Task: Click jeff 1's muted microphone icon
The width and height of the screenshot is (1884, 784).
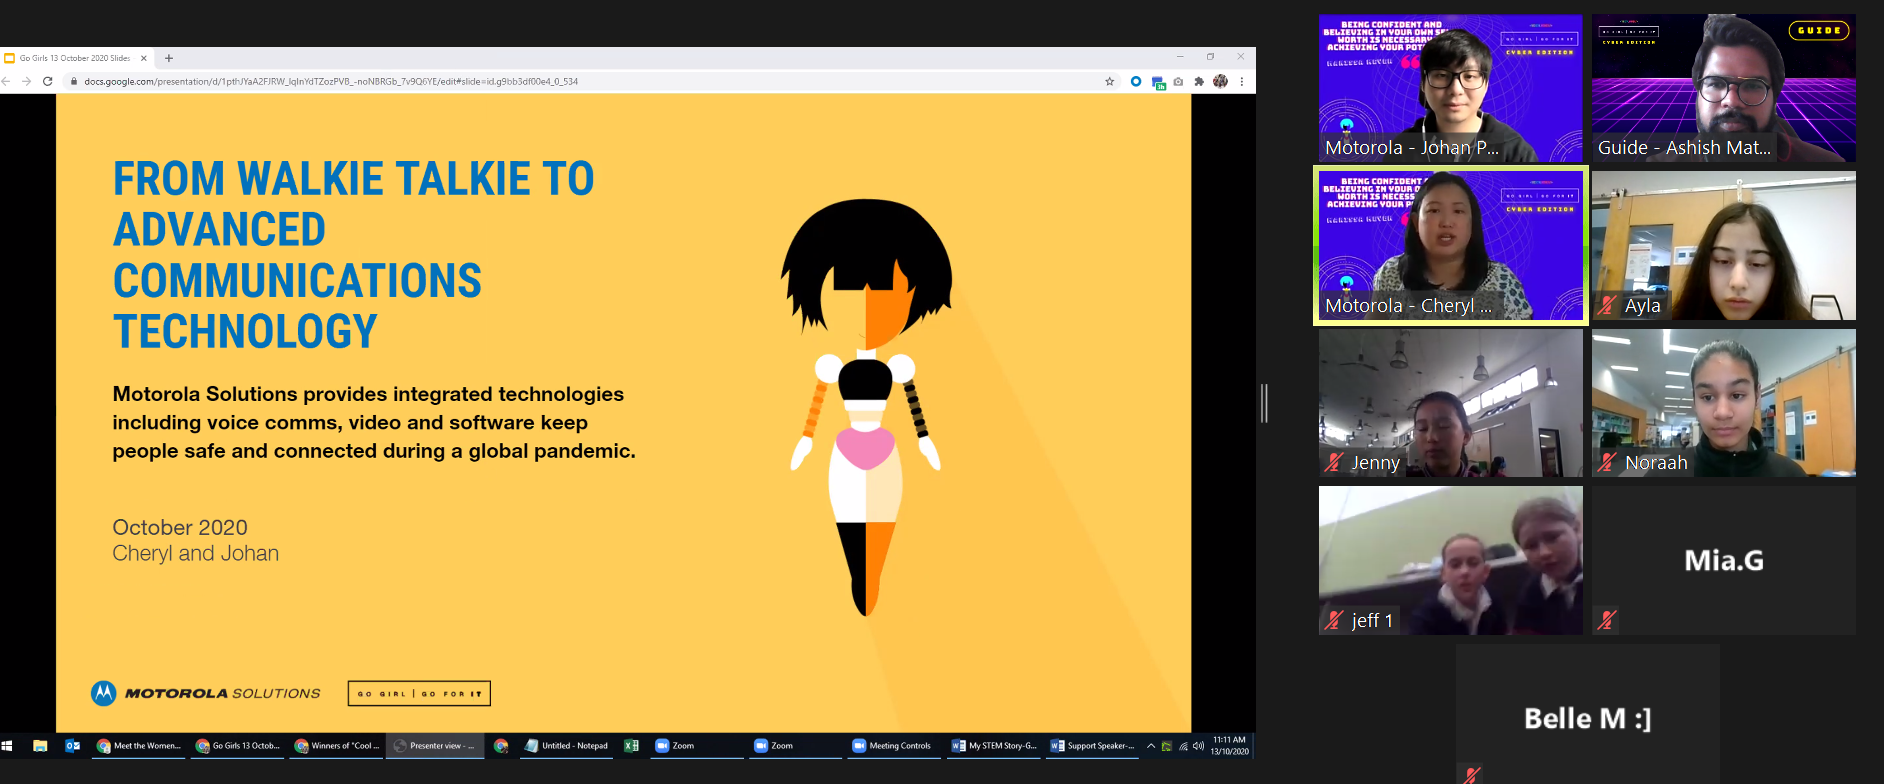Action: [x=1334, y=620]
